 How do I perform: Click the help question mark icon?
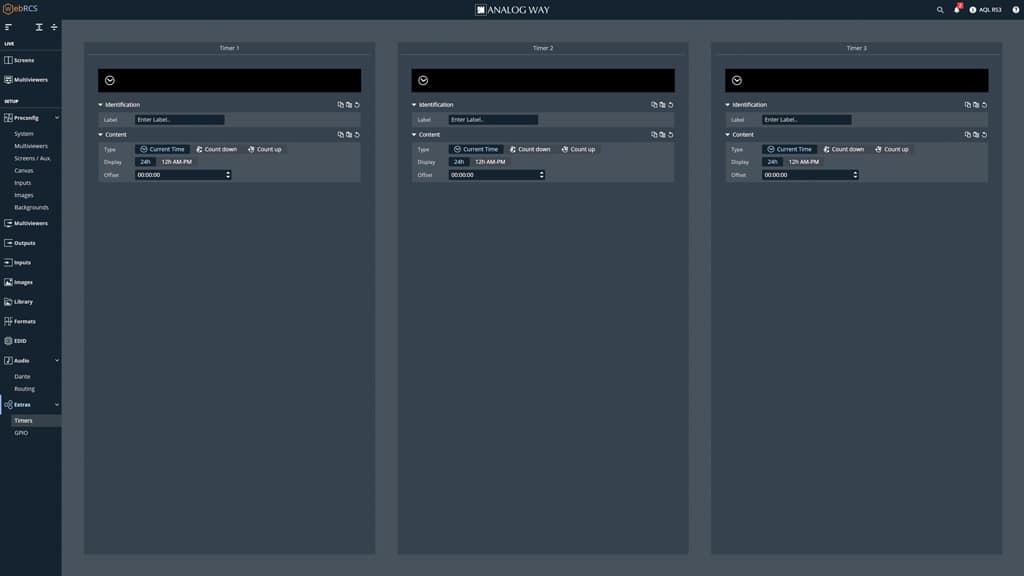pyautogui.click(x=1016, y=10)
